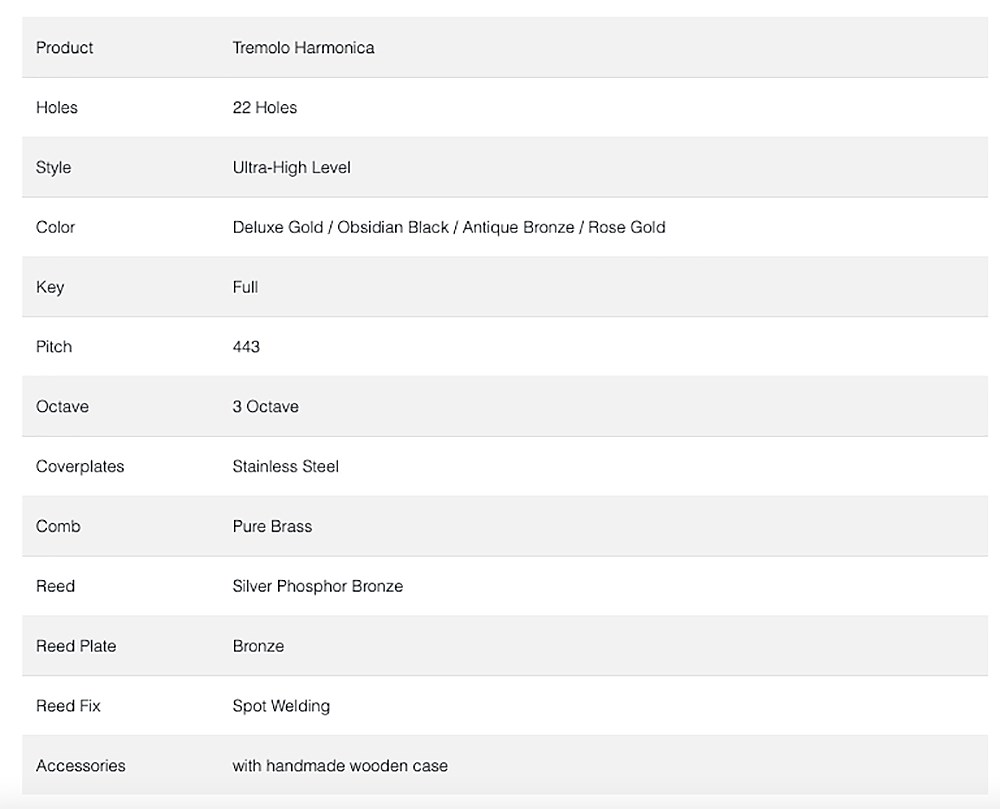1000x809 pixels.
Task: Click the pitch value "443"
Action: (x=246, y=347)
